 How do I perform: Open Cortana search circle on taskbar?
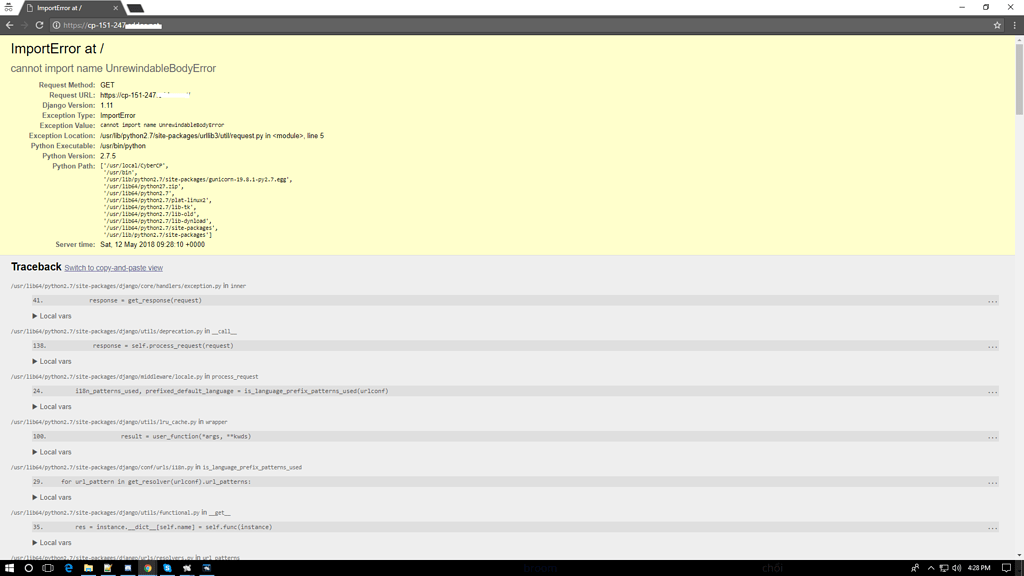[29, 568]
